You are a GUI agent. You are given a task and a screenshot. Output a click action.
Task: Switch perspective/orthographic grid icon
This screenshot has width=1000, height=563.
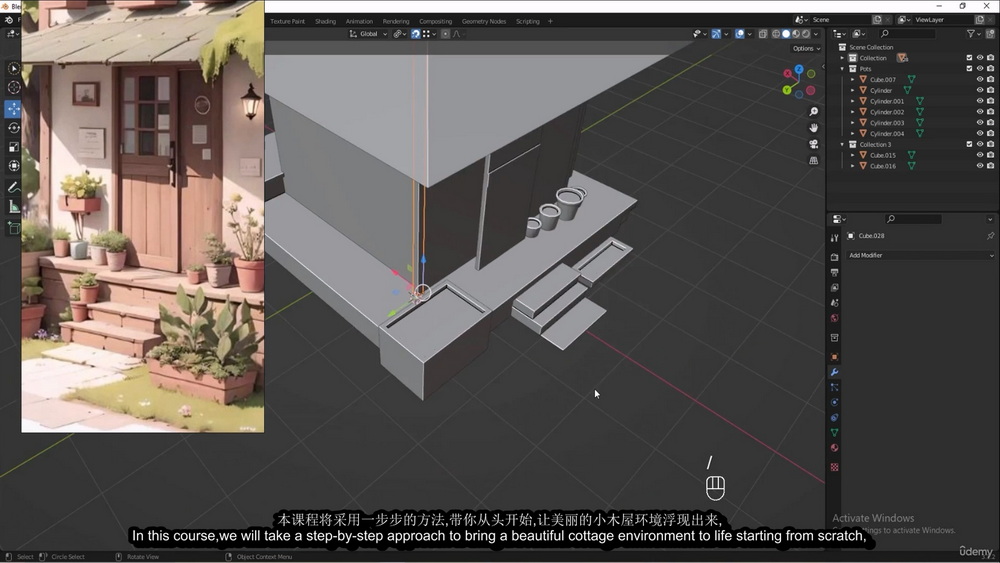point(814,161)
